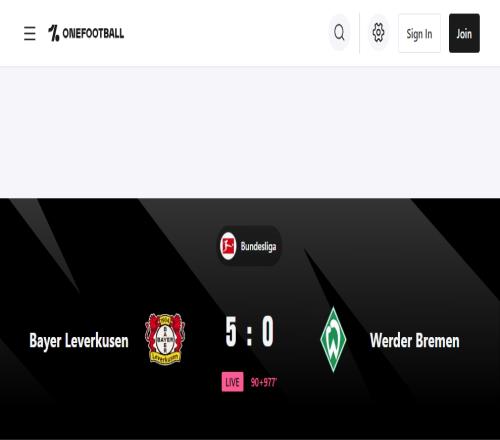Open the hamburger navigation menu

pyautogui.click(x=30, y=33)
